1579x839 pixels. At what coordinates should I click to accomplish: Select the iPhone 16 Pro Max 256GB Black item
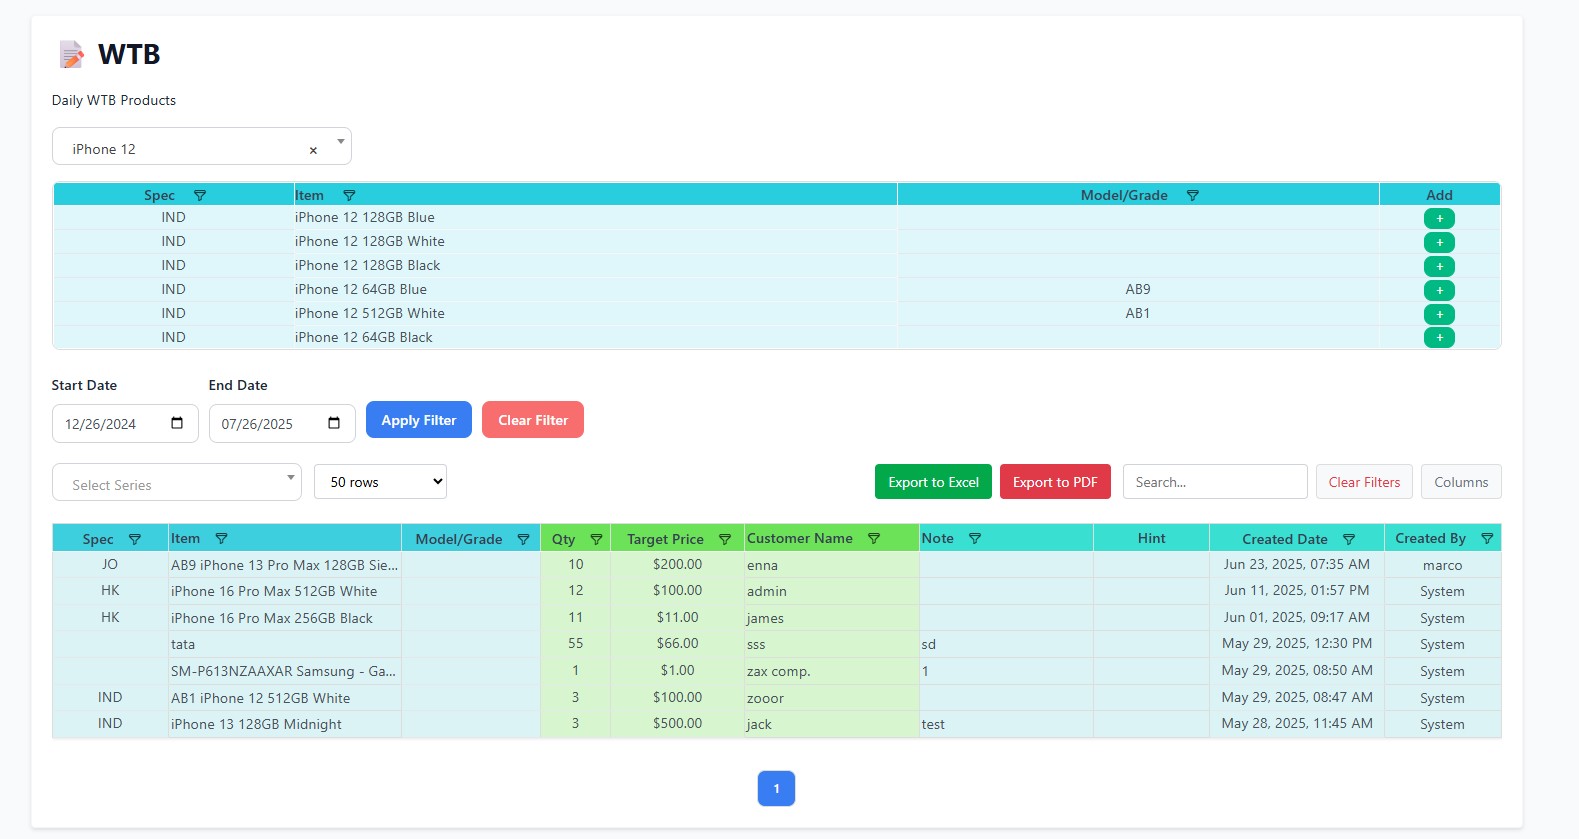[x=284, y=618]
